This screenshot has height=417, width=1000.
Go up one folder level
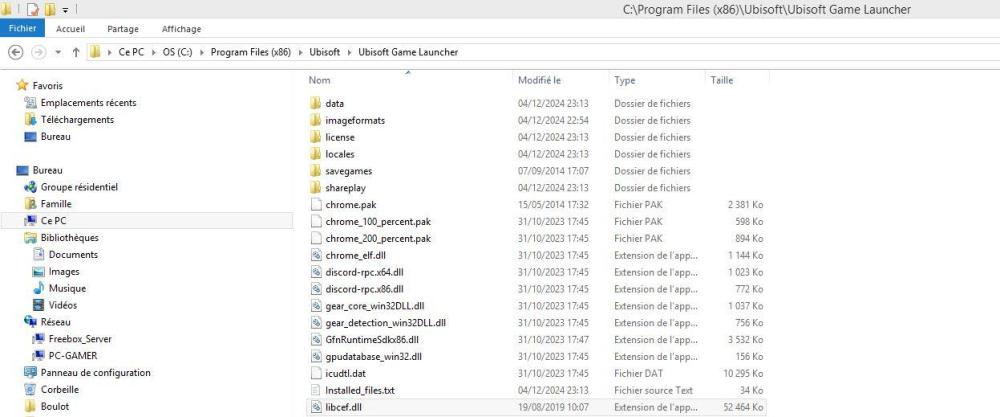76,52
